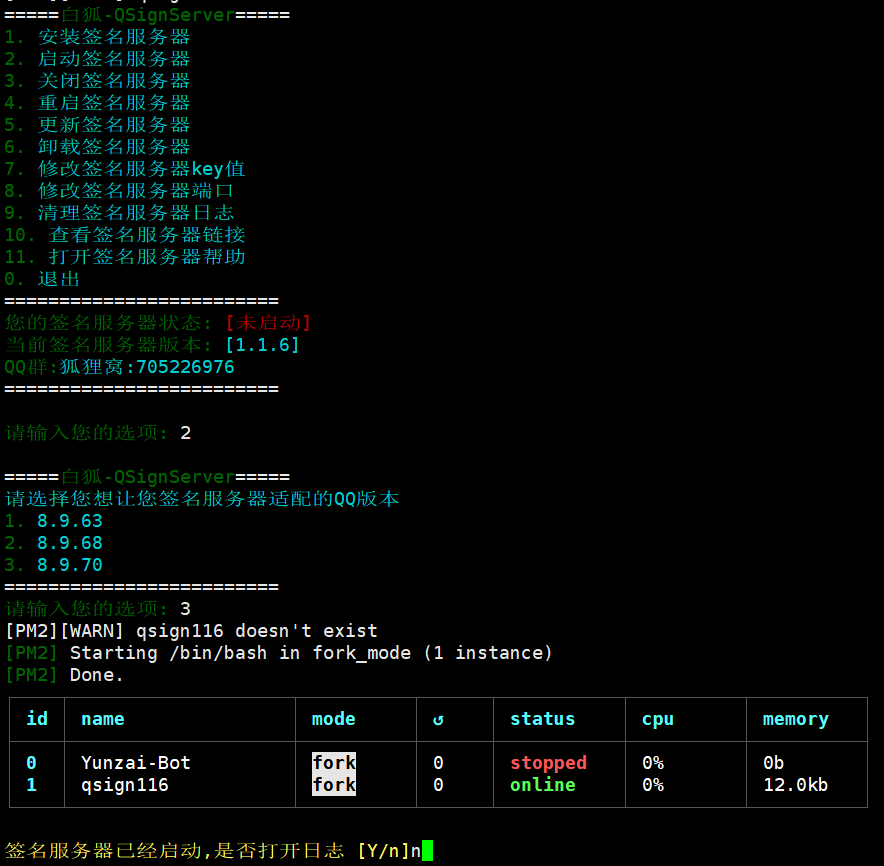This screenshot has width=884, height=866.
Task: Select option 7 修改签名服务器key值
Action: coord(124,169)
